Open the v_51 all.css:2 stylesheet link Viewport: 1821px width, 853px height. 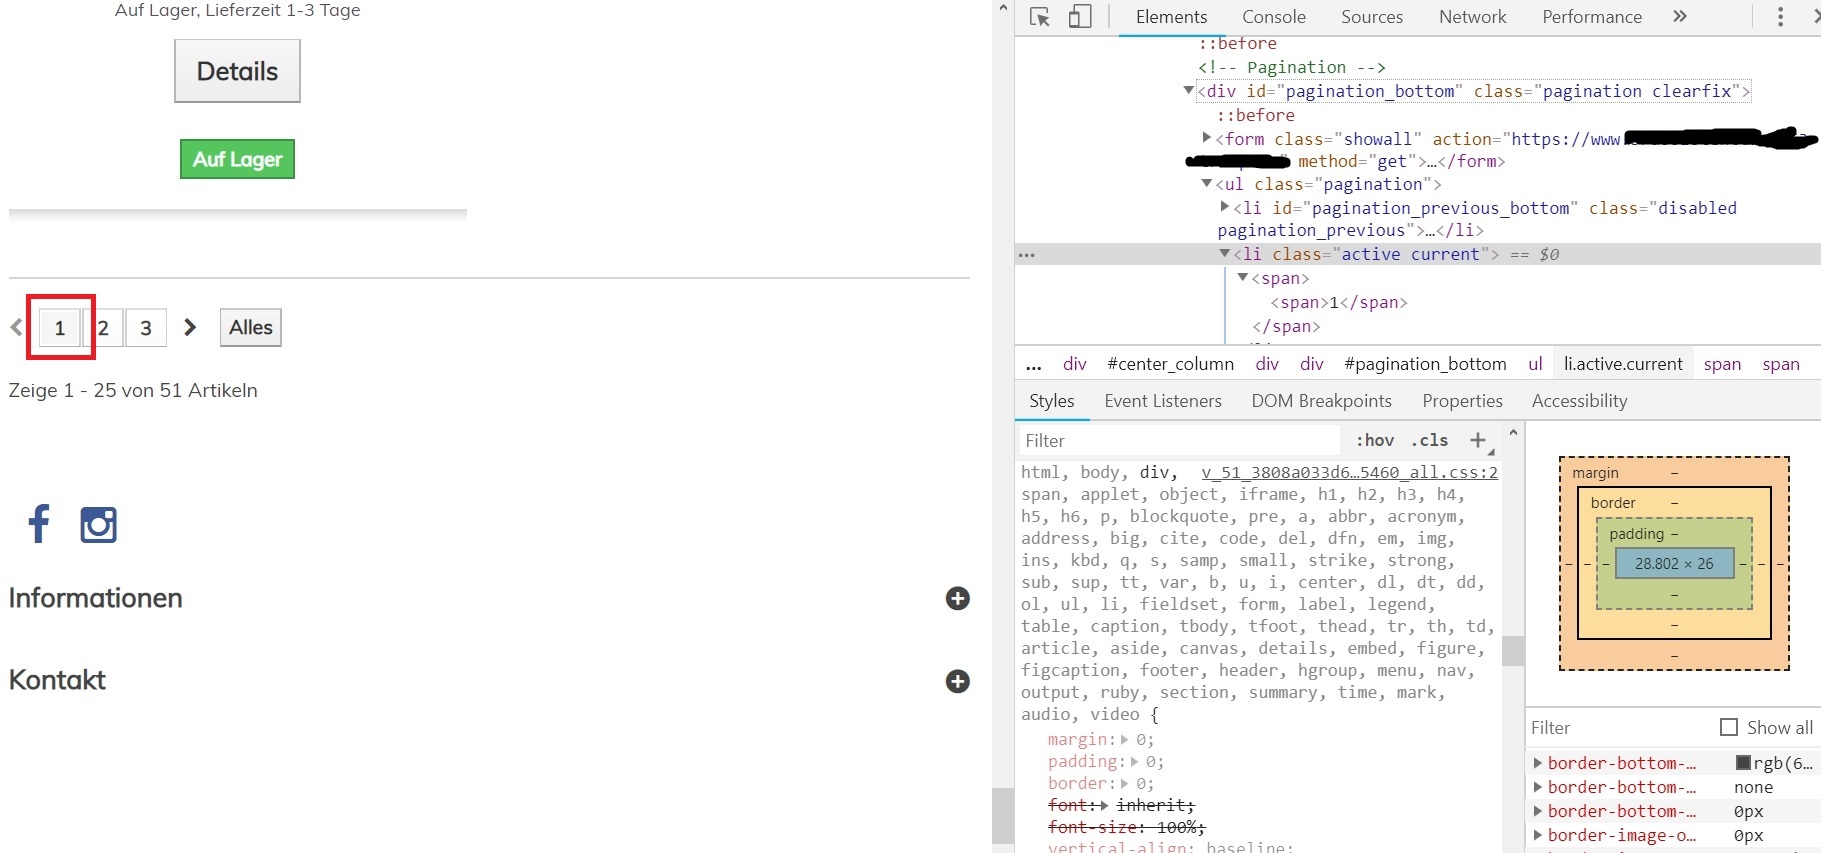[1349, 472]
